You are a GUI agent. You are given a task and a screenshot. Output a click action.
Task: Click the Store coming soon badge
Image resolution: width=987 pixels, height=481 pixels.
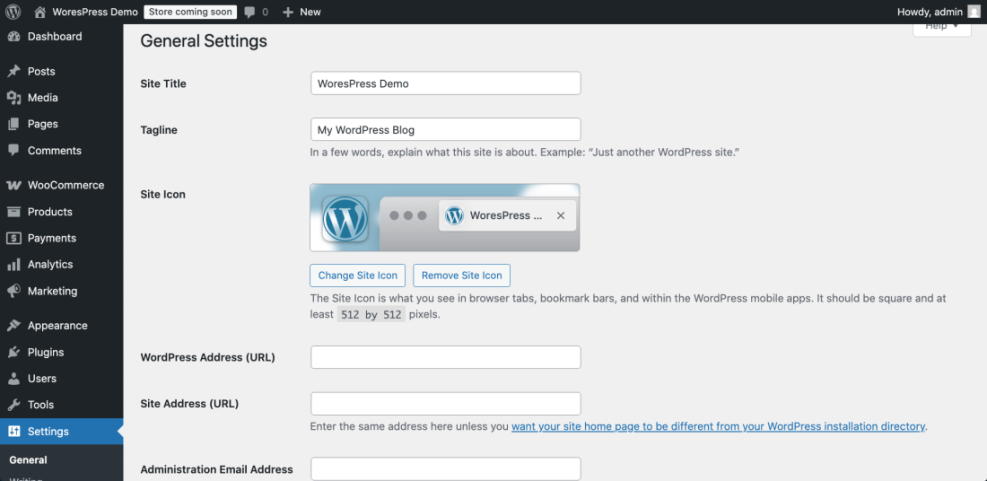coord(191,12)
